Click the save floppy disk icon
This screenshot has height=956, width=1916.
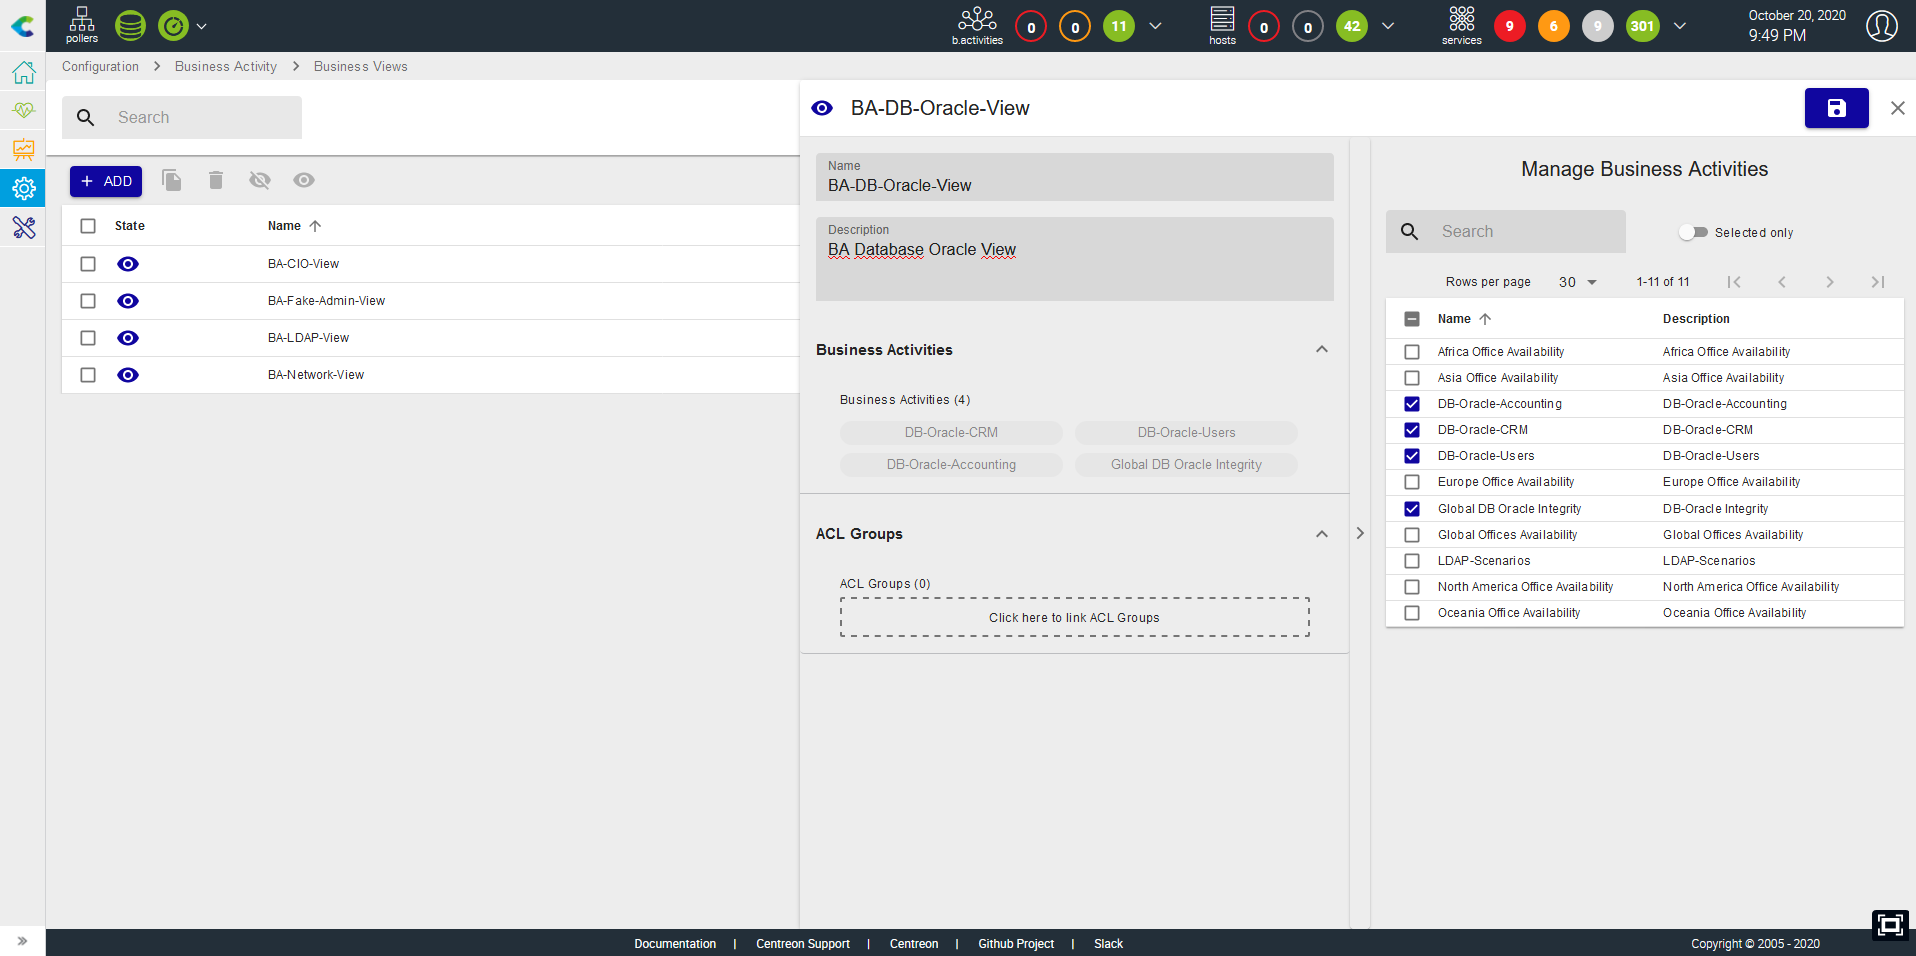point(1836,108)
